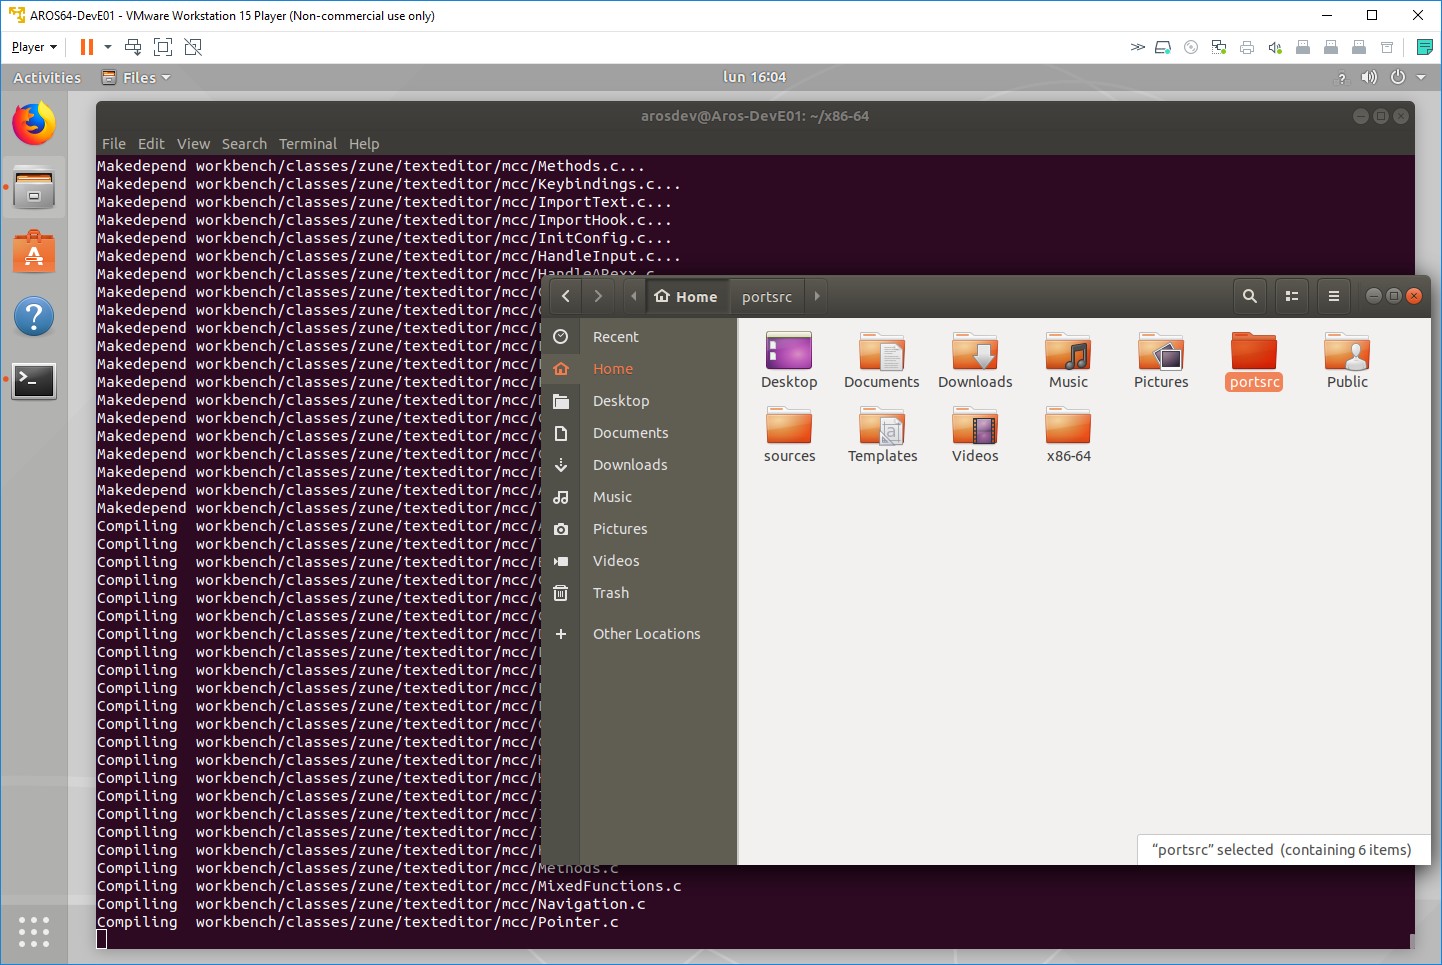Open the Files menu in the top bar

point(136,77)
